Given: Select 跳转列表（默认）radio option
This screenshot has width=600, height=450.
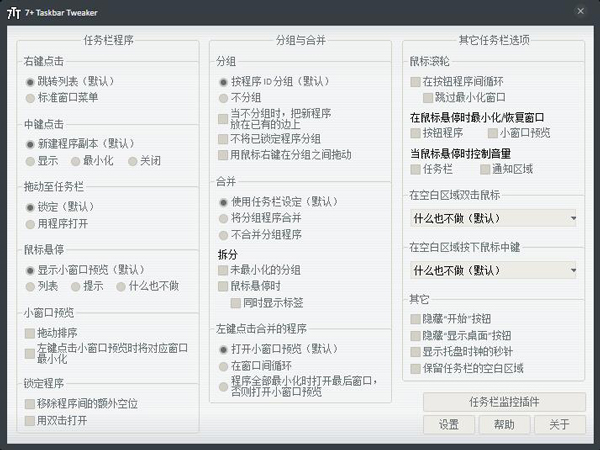Looking at the screenshot, I should (30, 82).
